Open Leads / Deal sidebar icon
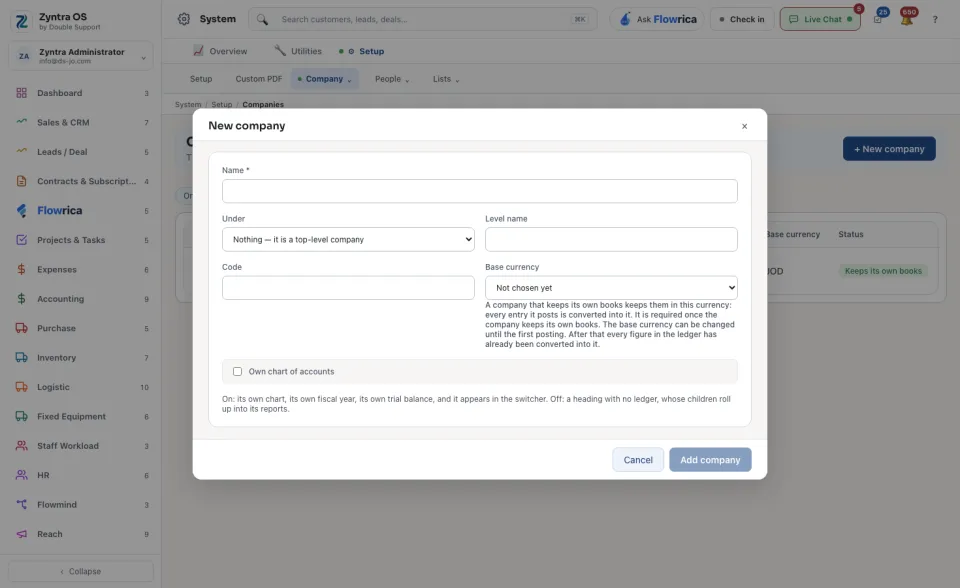This screenshot has width=960, height=588. (x=21, y=151)
